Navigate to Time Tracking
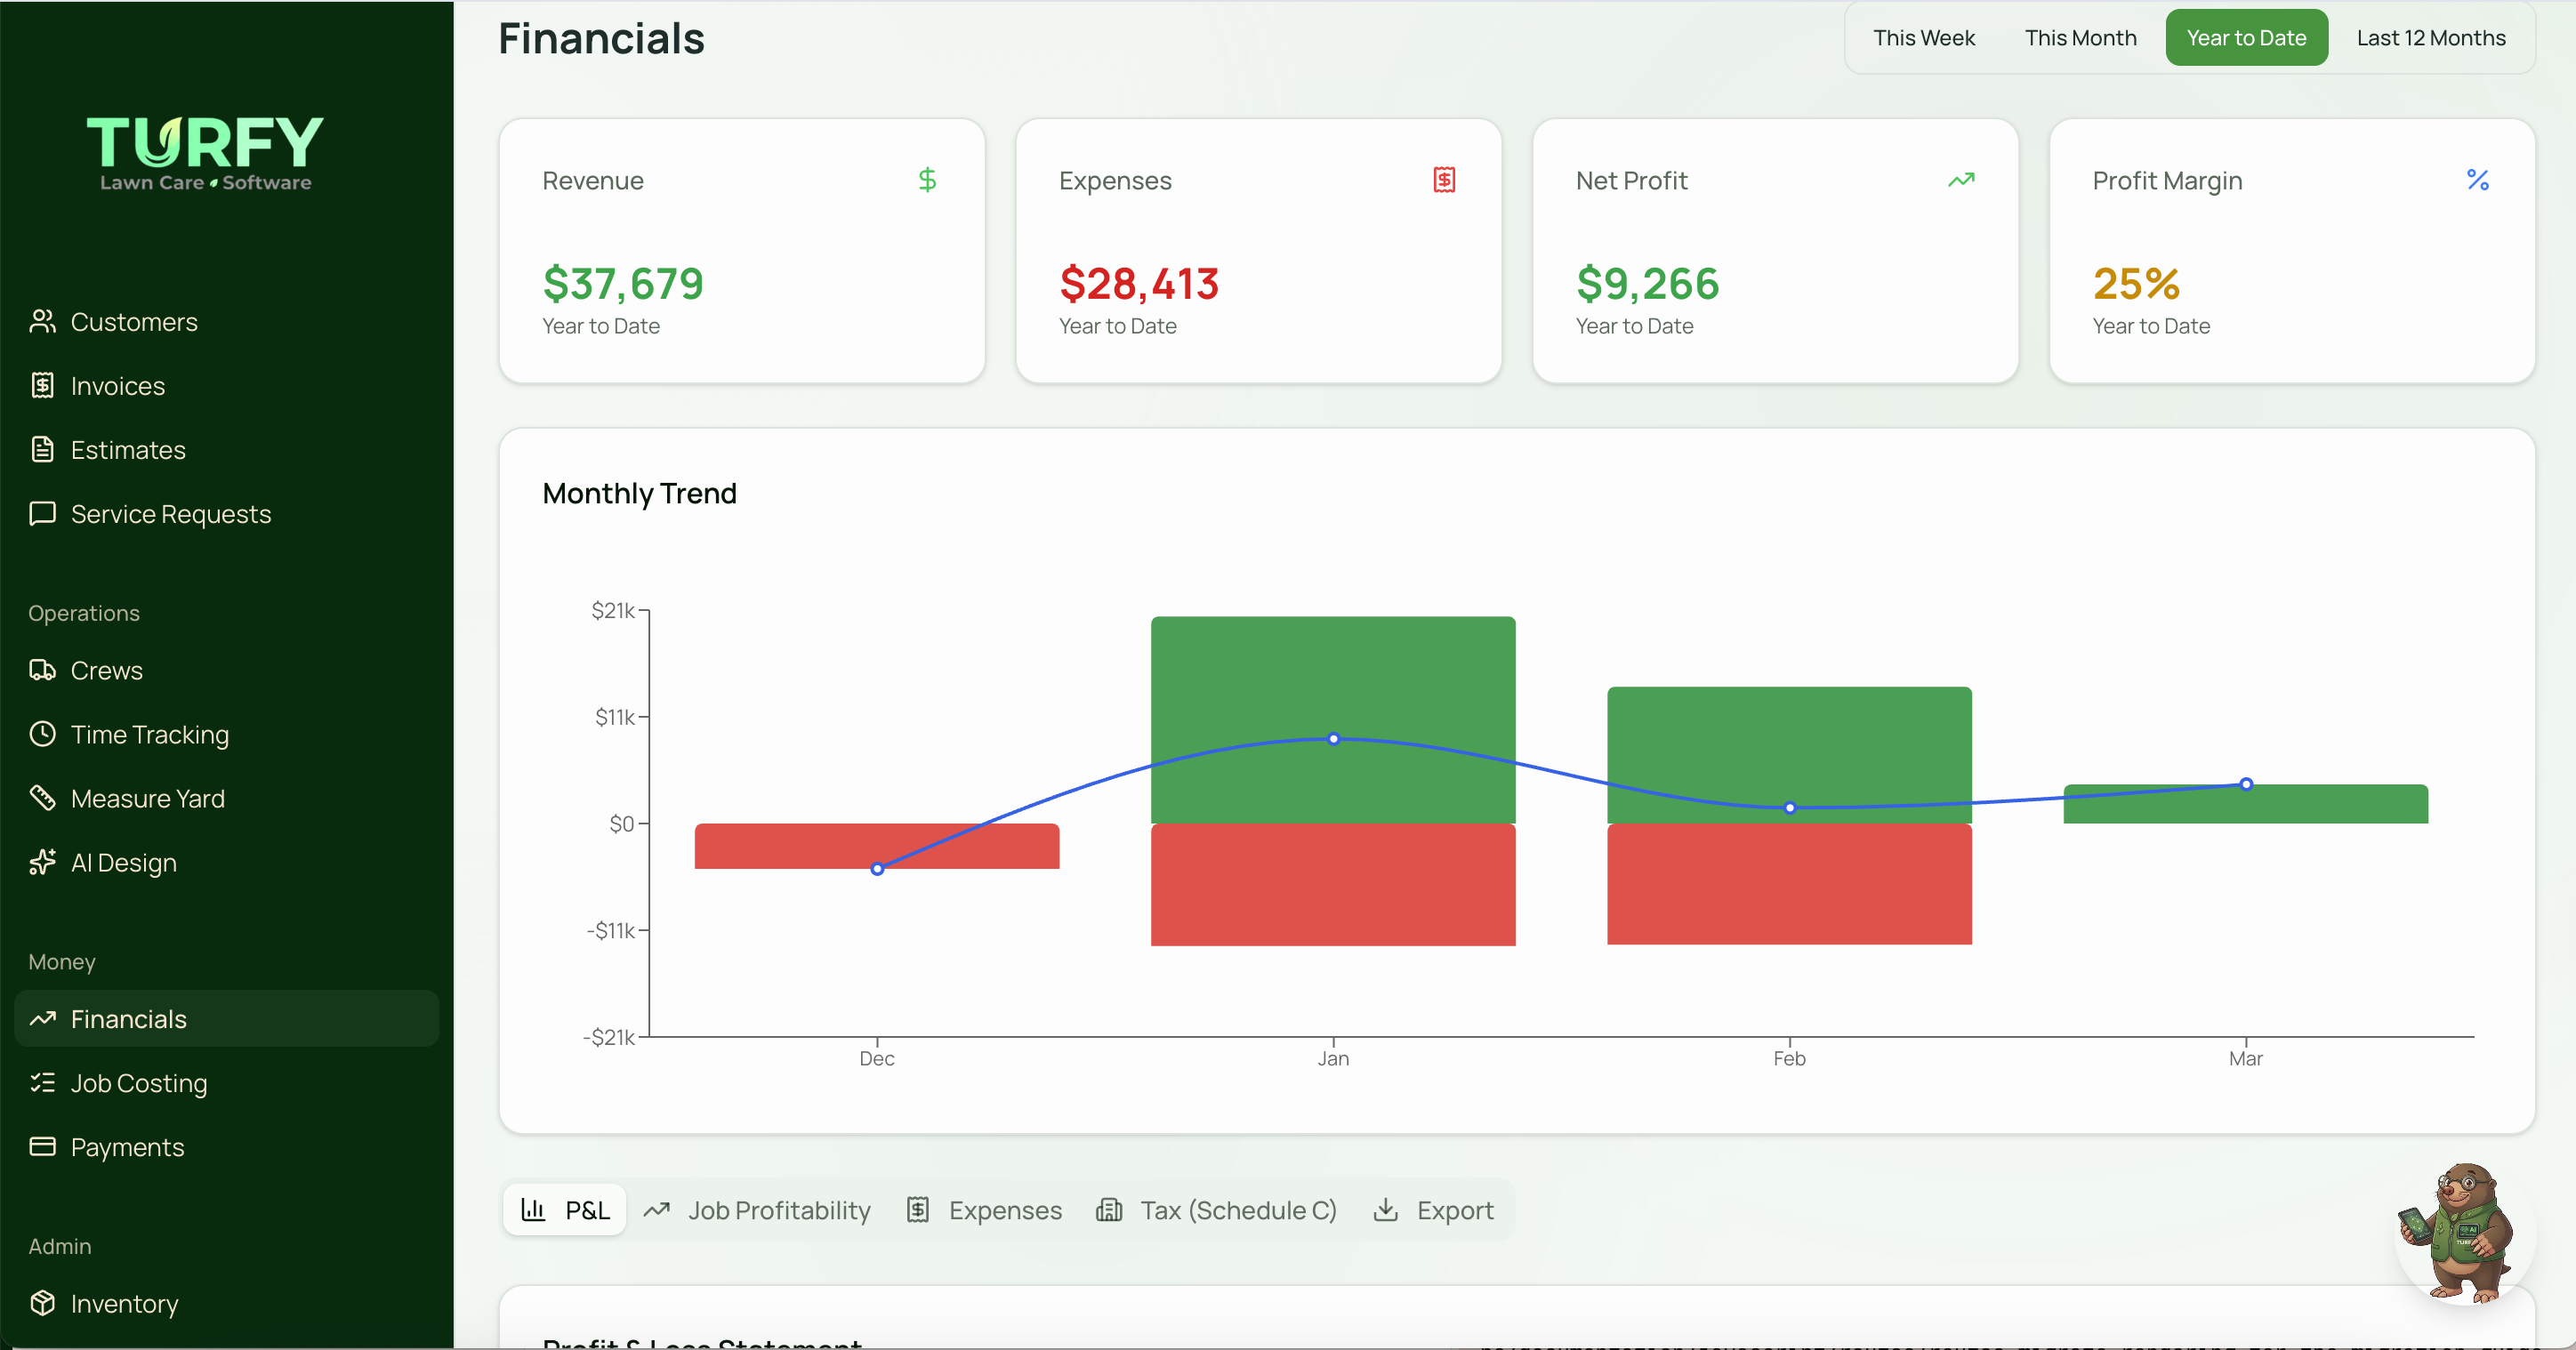The height and width of the screenshot is (1350, 2576). pos(227,734)
